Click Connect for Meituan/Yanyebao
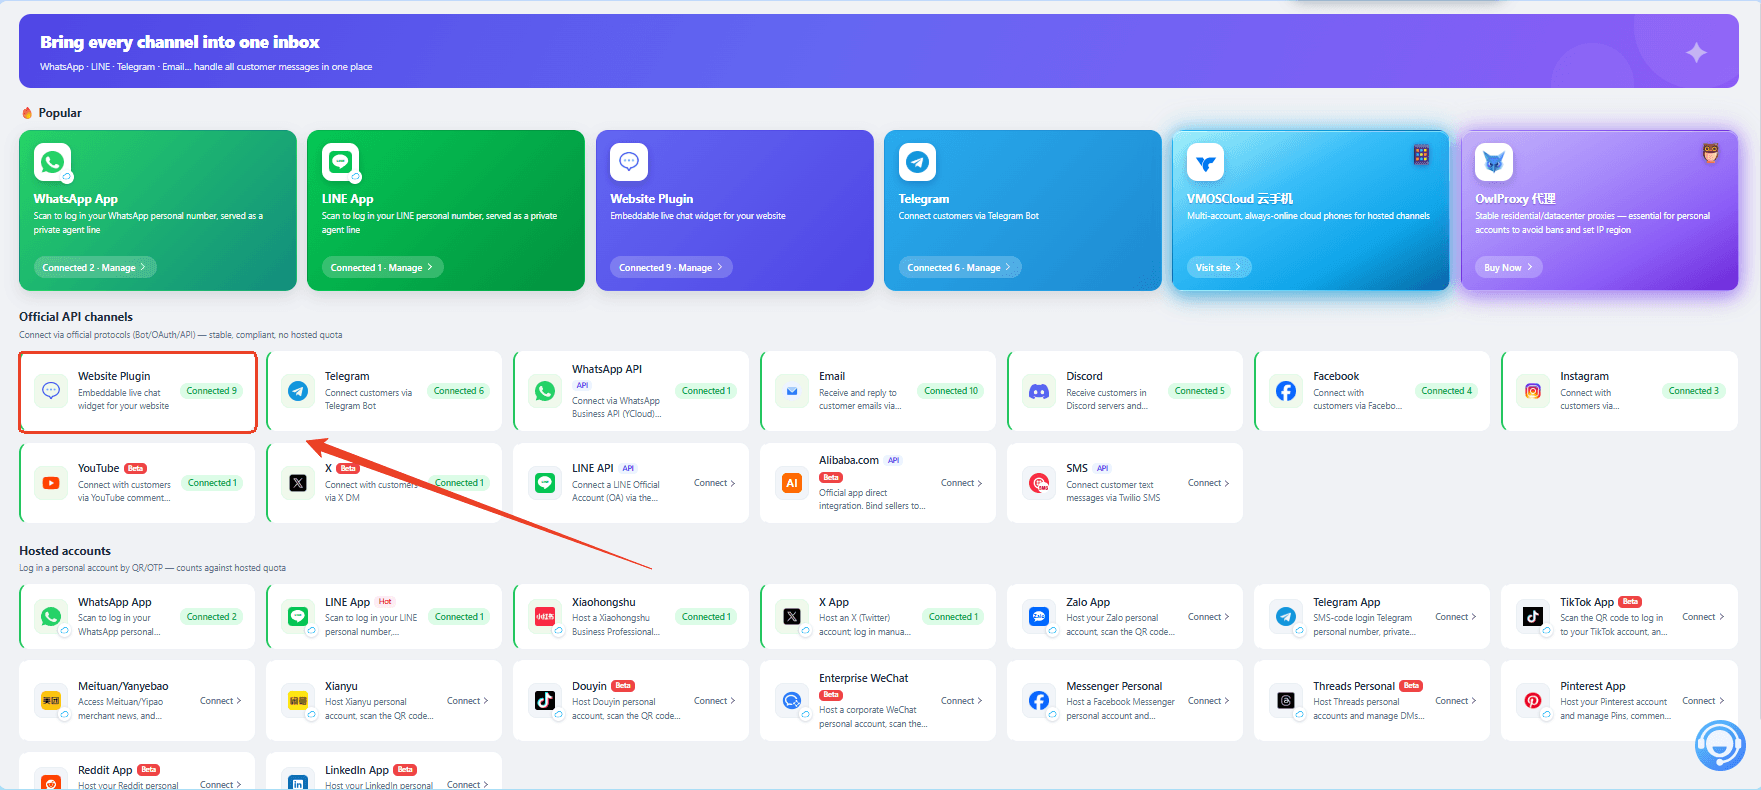 click(221, 701)
